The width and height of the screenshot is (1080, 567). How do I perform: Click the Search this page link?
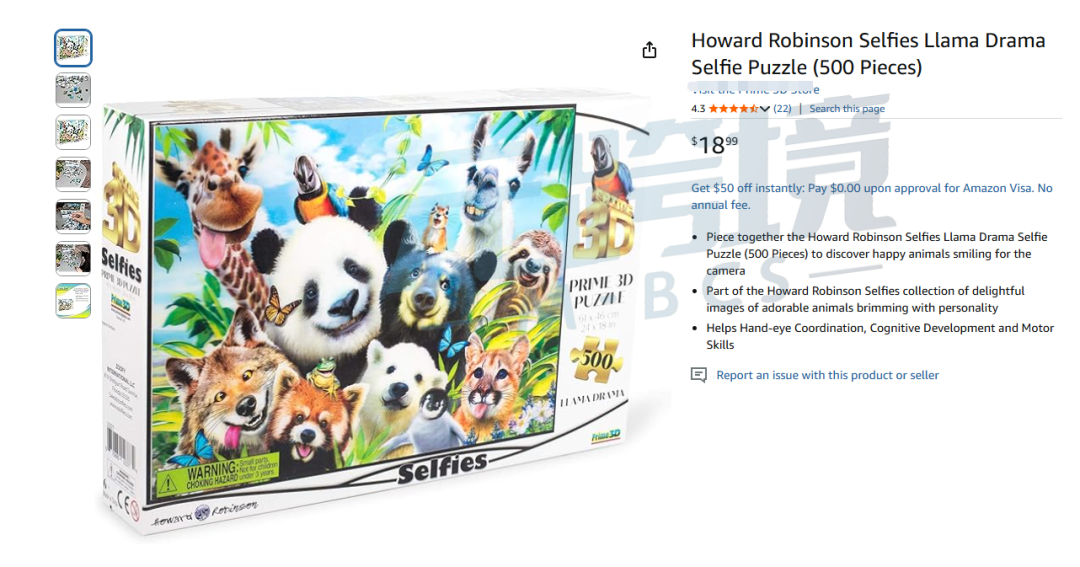pos(847,109)
